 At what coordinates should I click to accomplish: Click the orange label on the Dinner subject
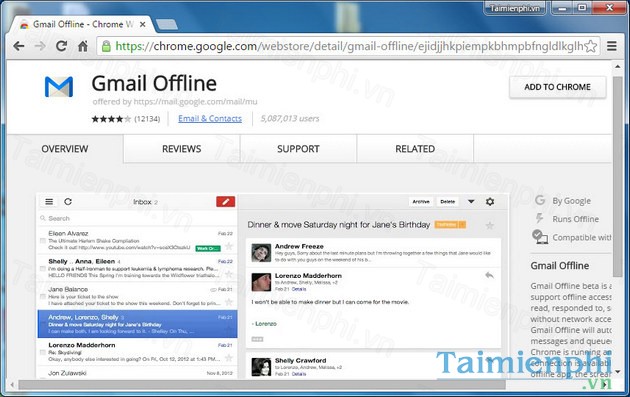tap(450, 225)
